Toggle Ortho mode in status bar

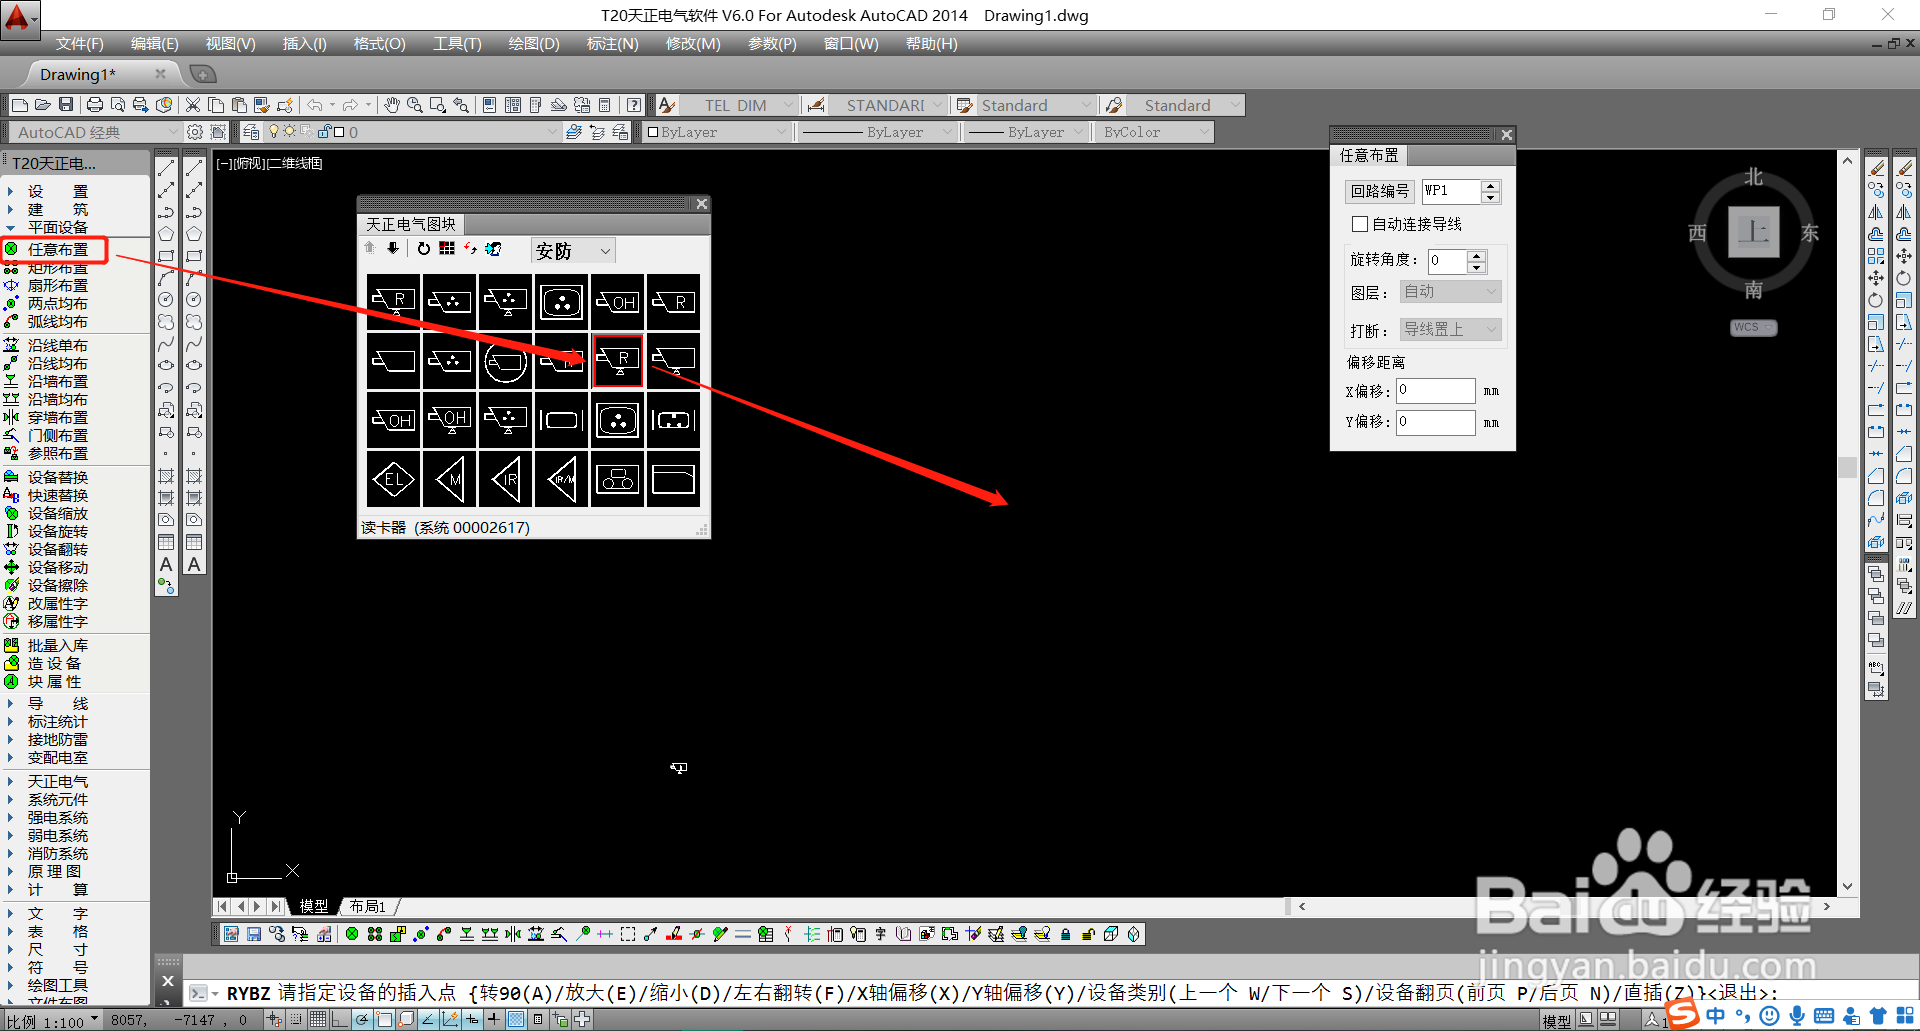point(340,1020)
